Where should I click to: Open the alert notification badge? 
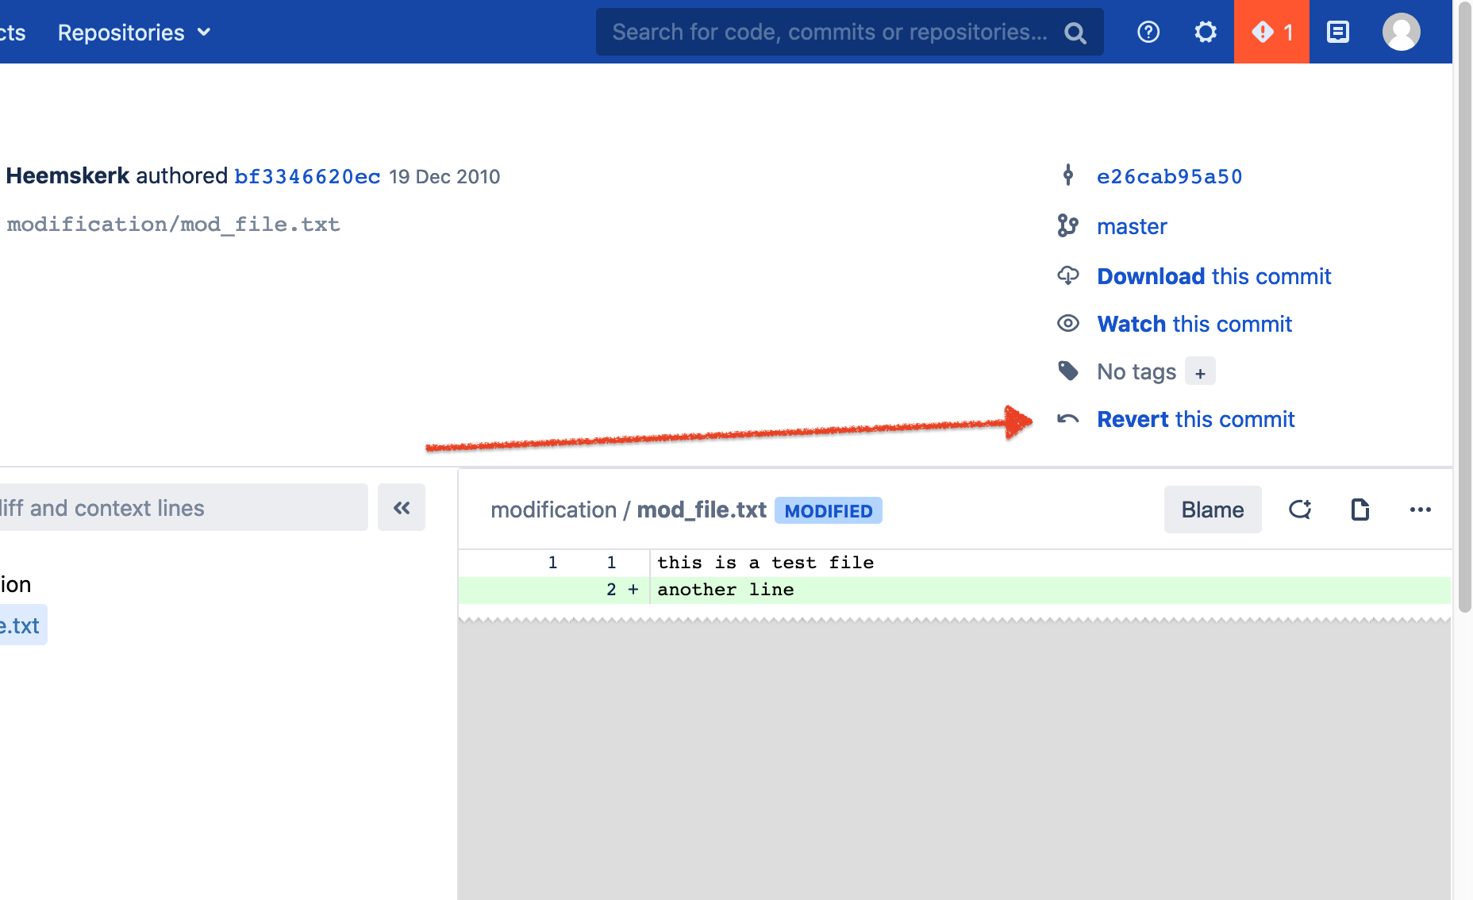tap(1271, 32)
